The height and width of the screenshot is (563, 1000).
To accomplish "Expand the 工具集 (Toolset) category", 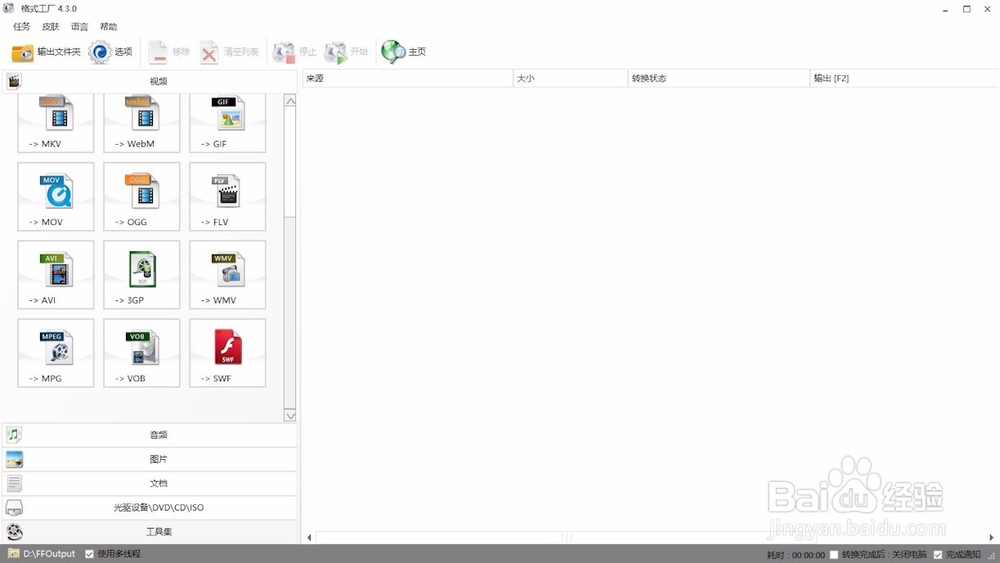I will (x=150, y=531).
